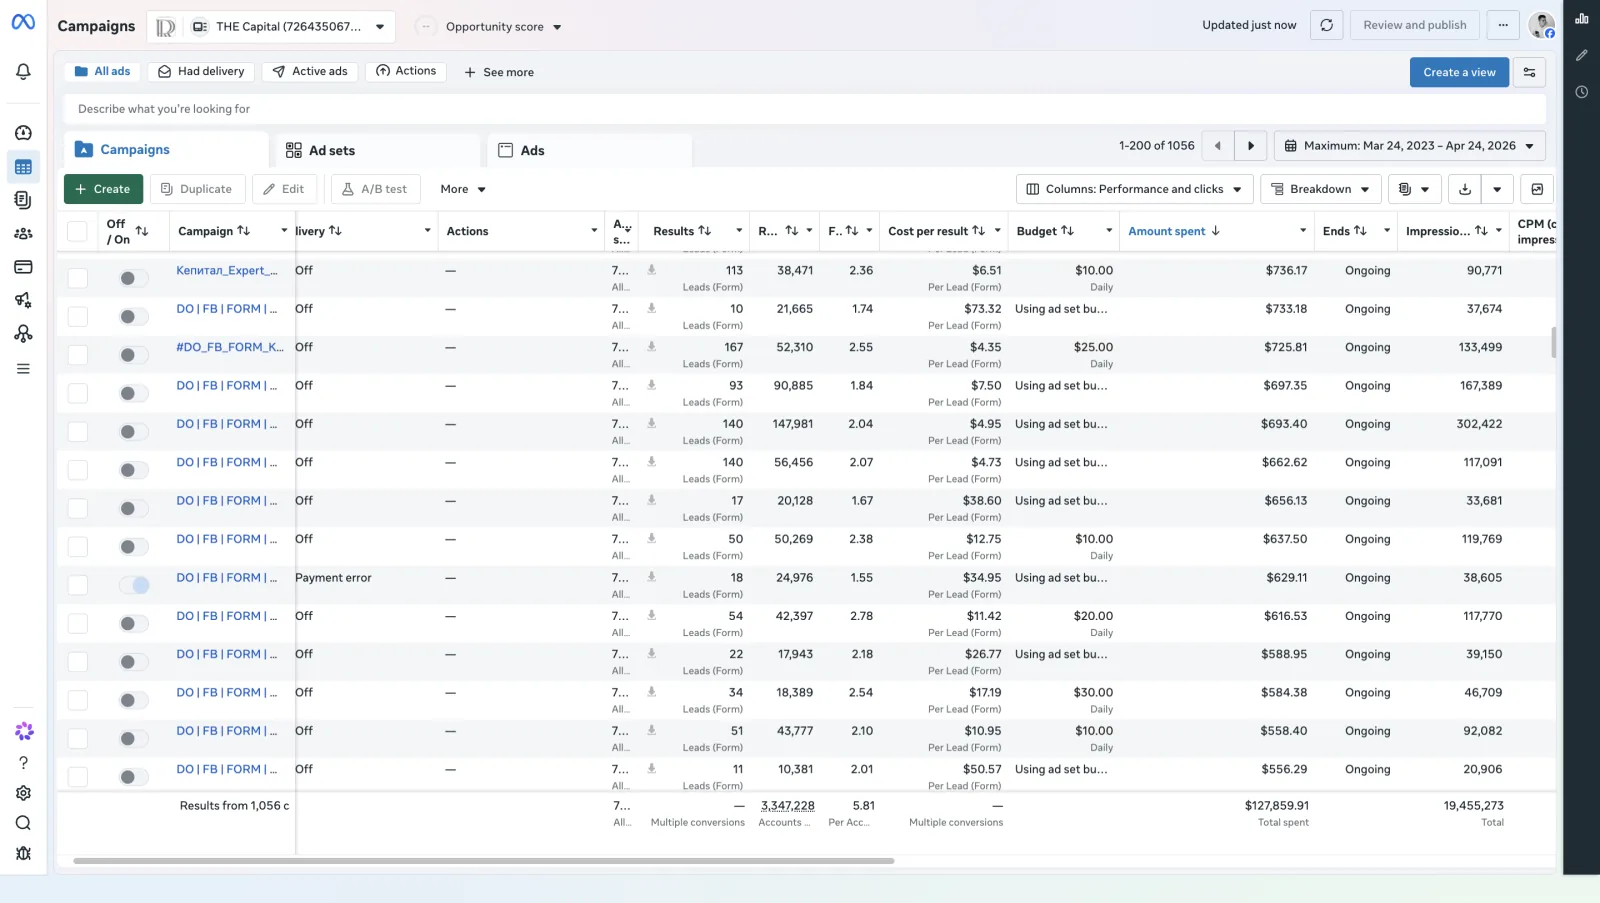Open the notifications bell in the sidebar
1600x903 pixels.
[x=23, y=71]
